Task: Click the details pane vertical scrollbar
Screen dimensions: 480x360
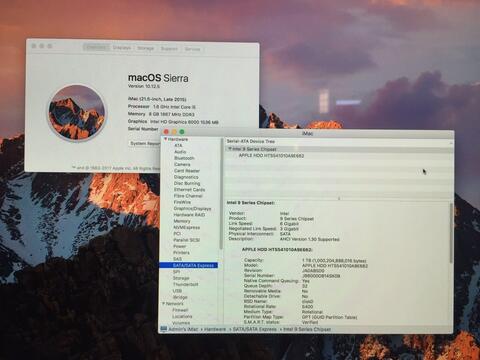Action: (451, 232)
